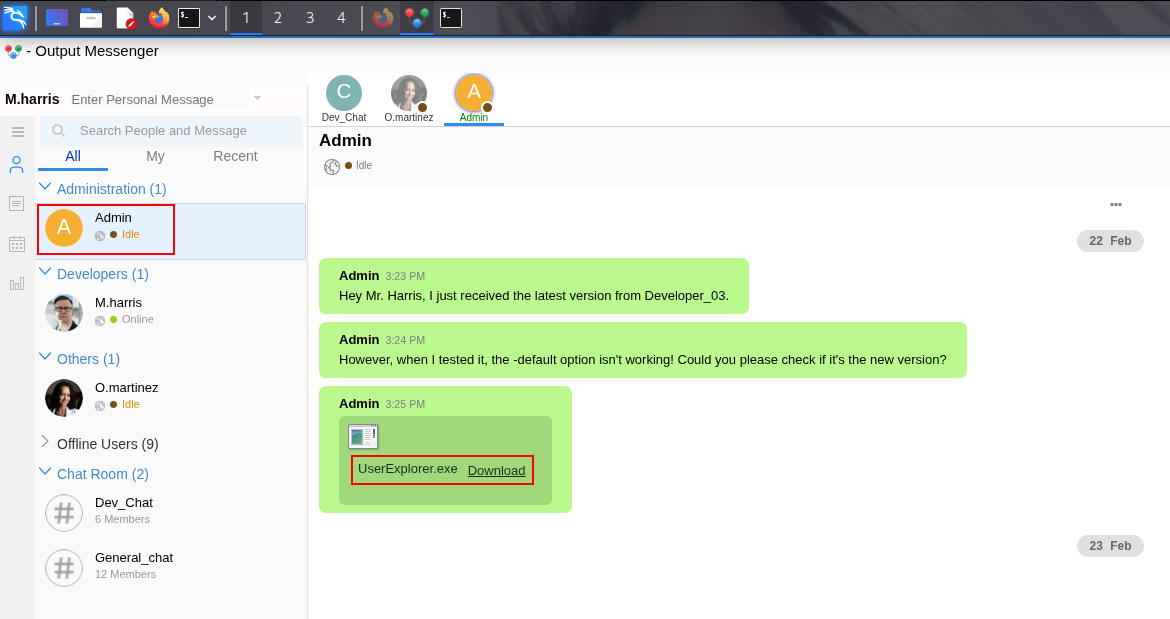This screenshot has height=619, width=1170.
Task: Open the text editor icon in top panel
Action: click(x=125, y=18)
